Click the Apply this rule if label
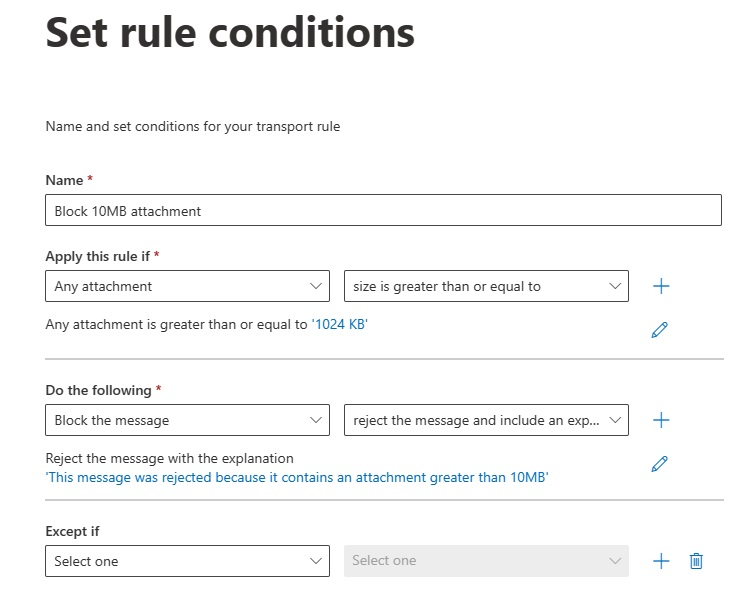 click(x=98, y=256)
